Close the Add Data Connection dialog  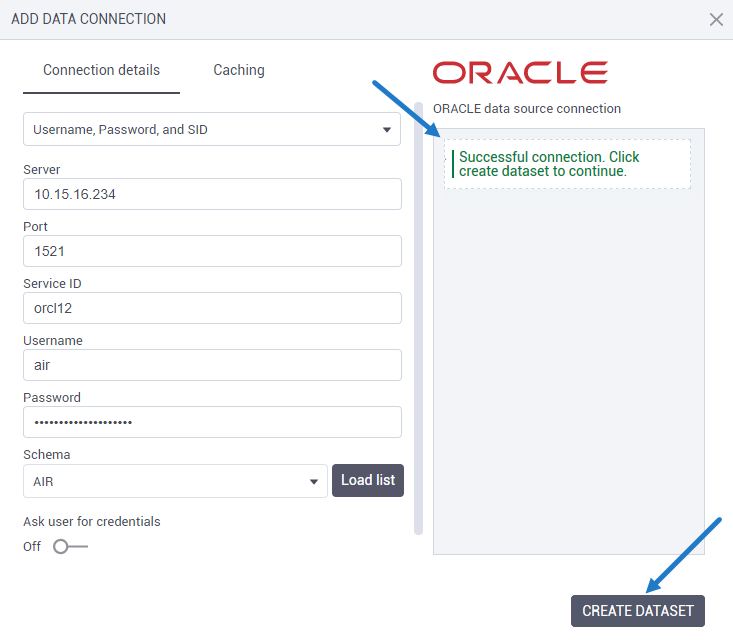[x=716, y=19]
